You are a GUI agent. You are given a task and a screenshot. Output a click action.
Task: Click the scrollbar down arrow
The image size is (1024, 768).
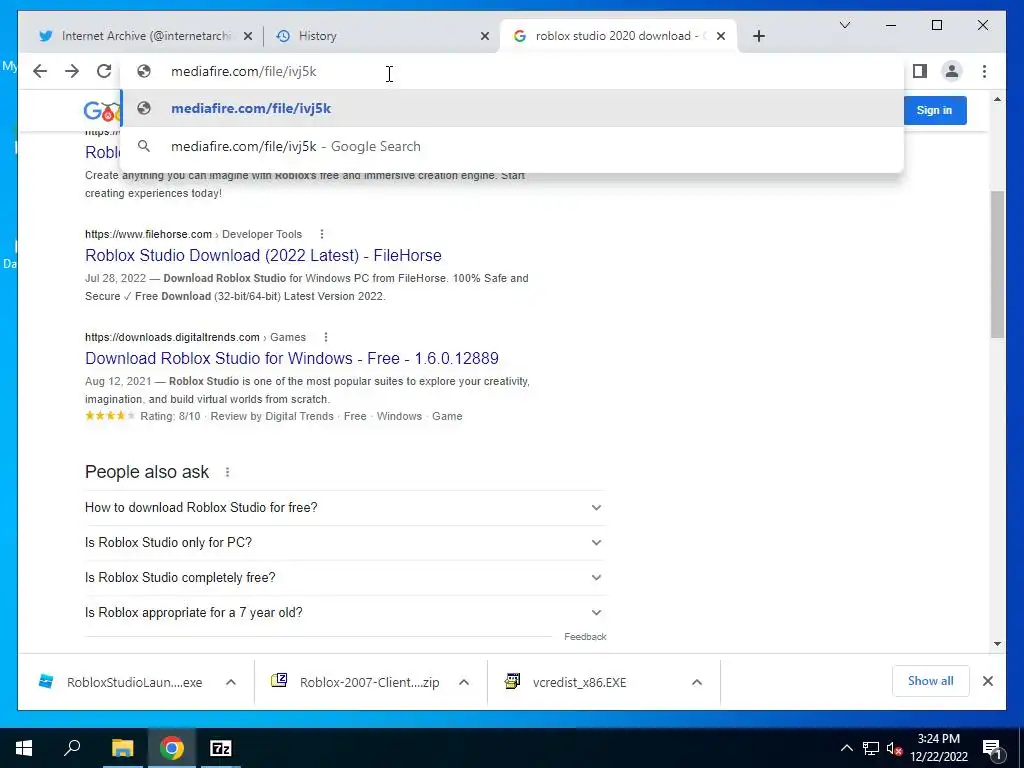(997, 644)
